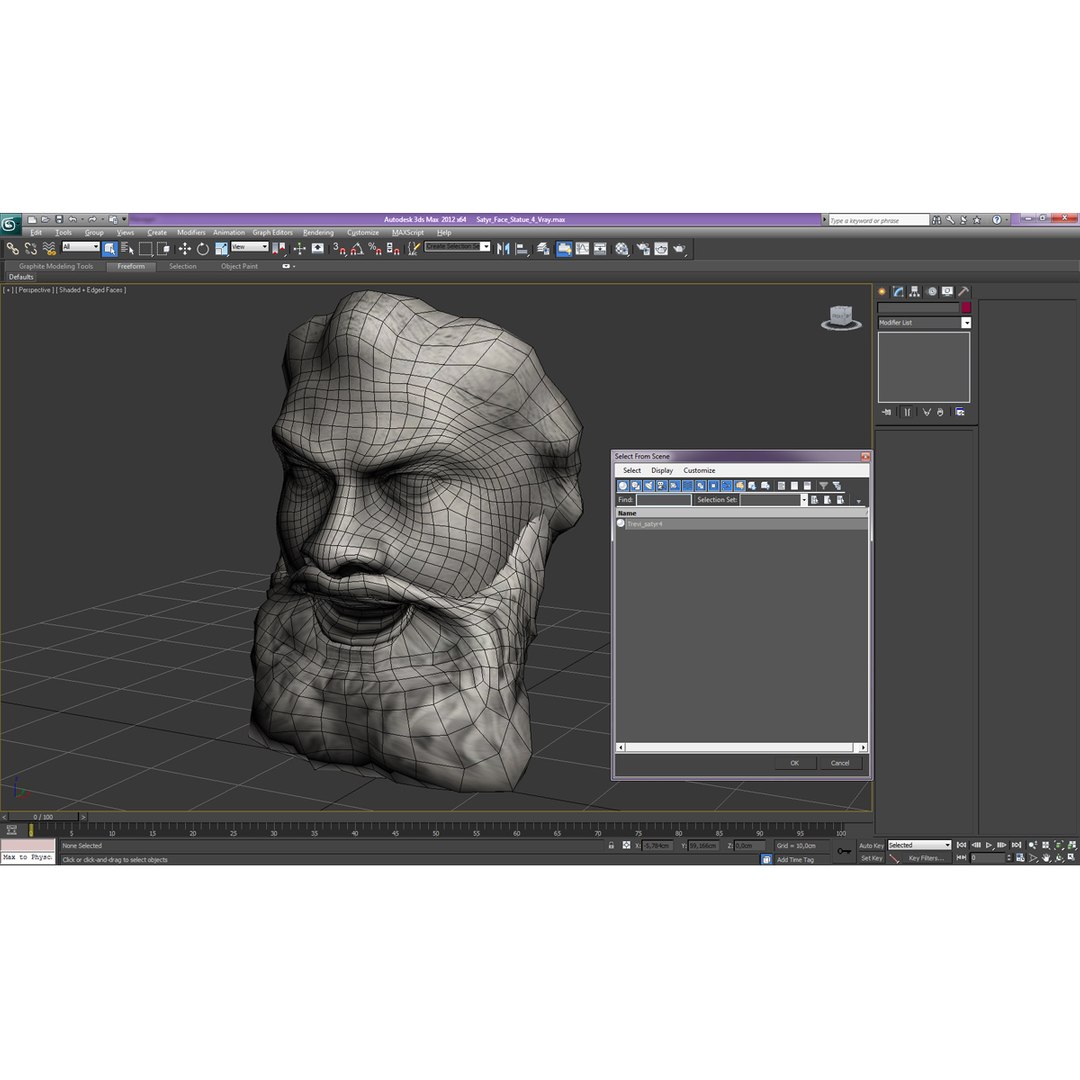1080x1080 pixels.
Task: Select Trevi_satyr4 in object list
Action: coord(741,524)
